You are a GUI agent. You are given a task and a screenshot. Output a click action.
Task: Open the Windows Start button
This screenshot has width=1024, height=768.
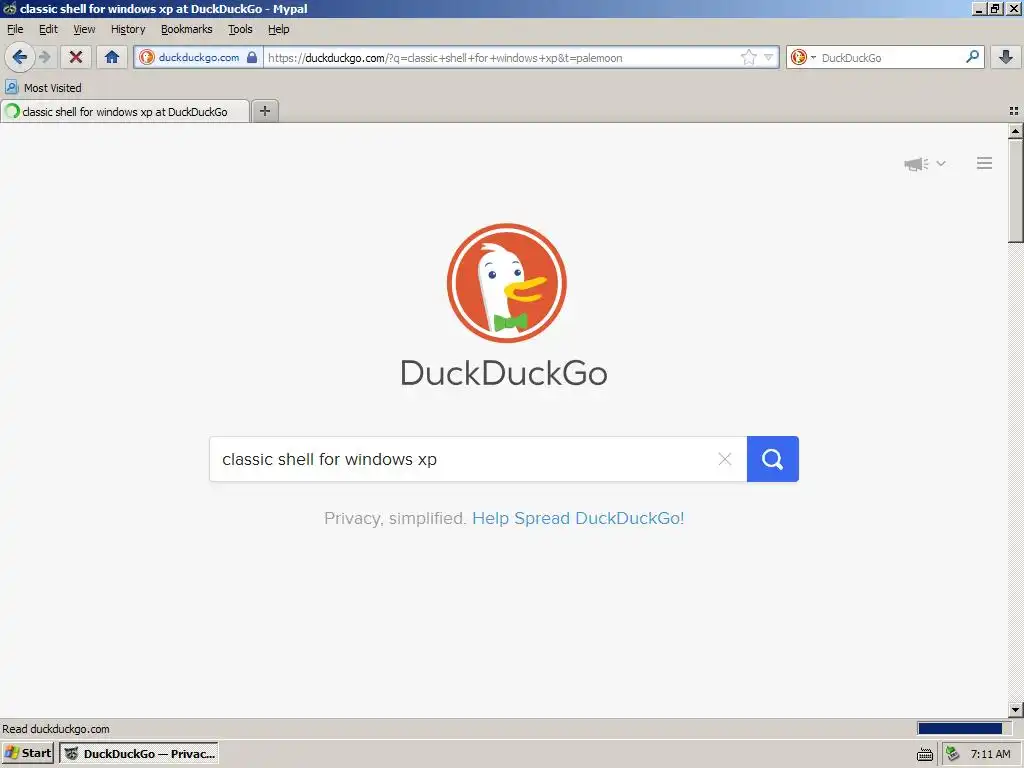(27, 754)
